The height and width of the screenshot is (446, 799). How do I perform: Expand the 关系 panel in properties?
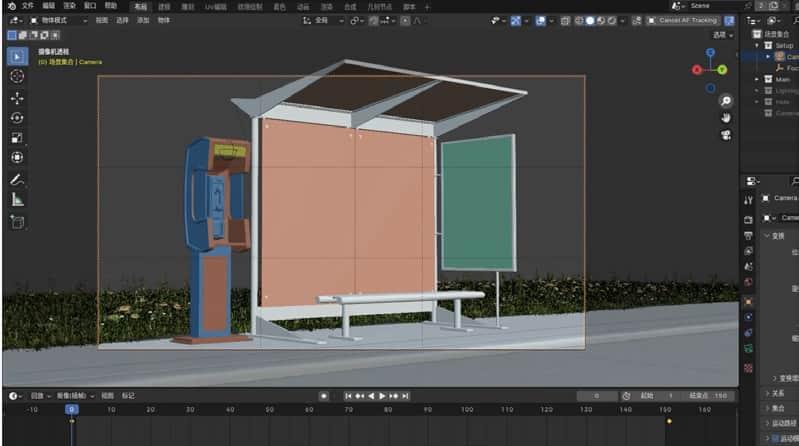point(775,393)
